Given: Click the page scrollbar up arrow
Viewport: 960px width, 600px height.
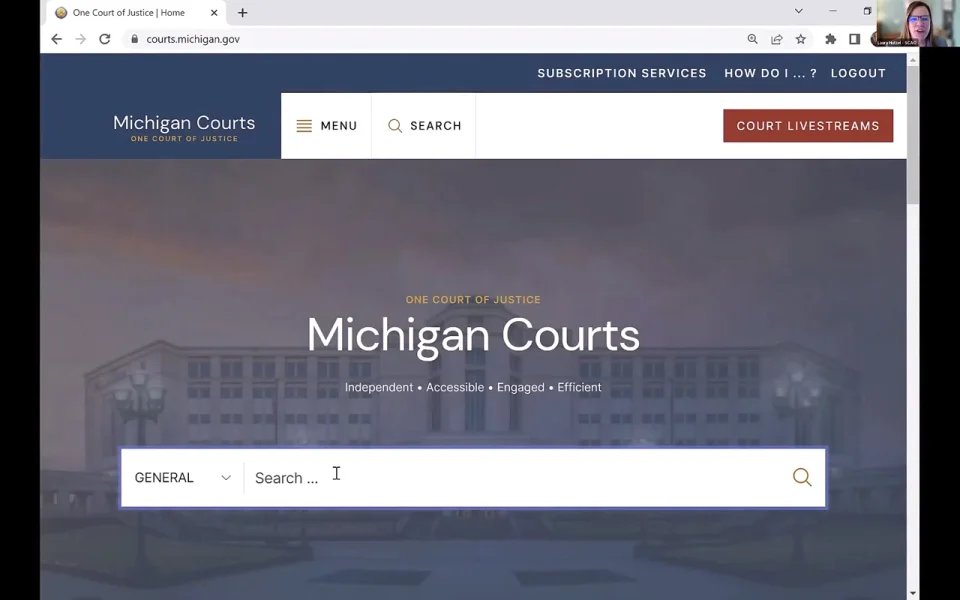Looking at the screenshot, I should [913, 60].
